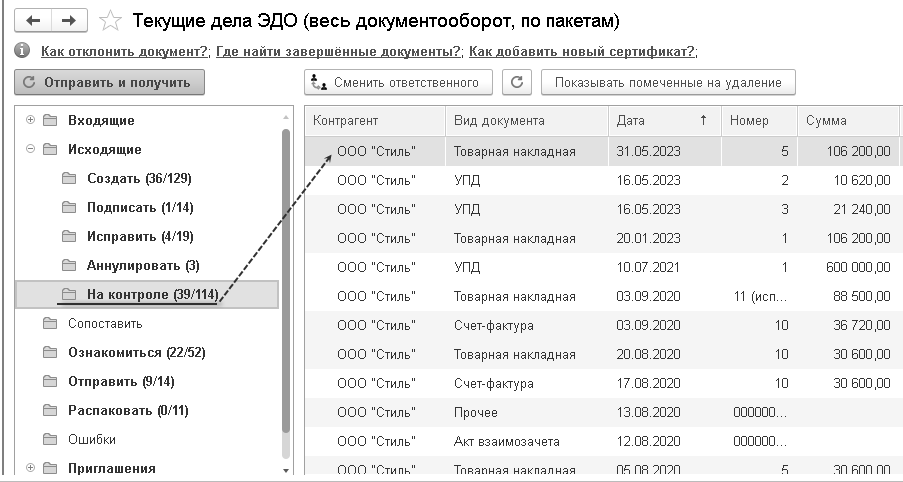Click date cell 20.01.2023
Viewport: 903px width, 482px height.
[x=665, y=238]
